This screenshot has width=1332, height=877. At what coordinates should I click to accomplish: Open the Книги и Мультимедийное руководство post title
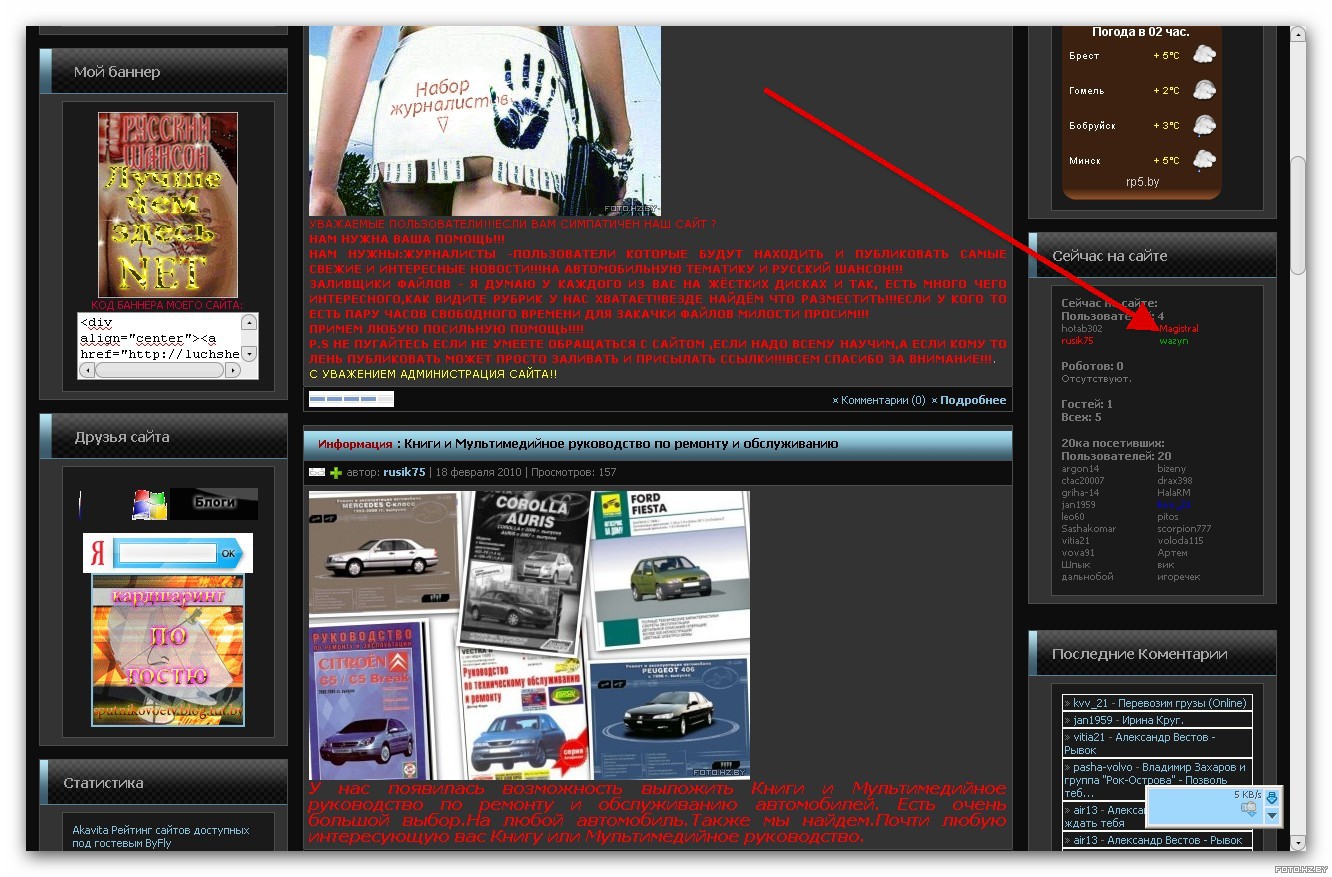coord(621,443)
